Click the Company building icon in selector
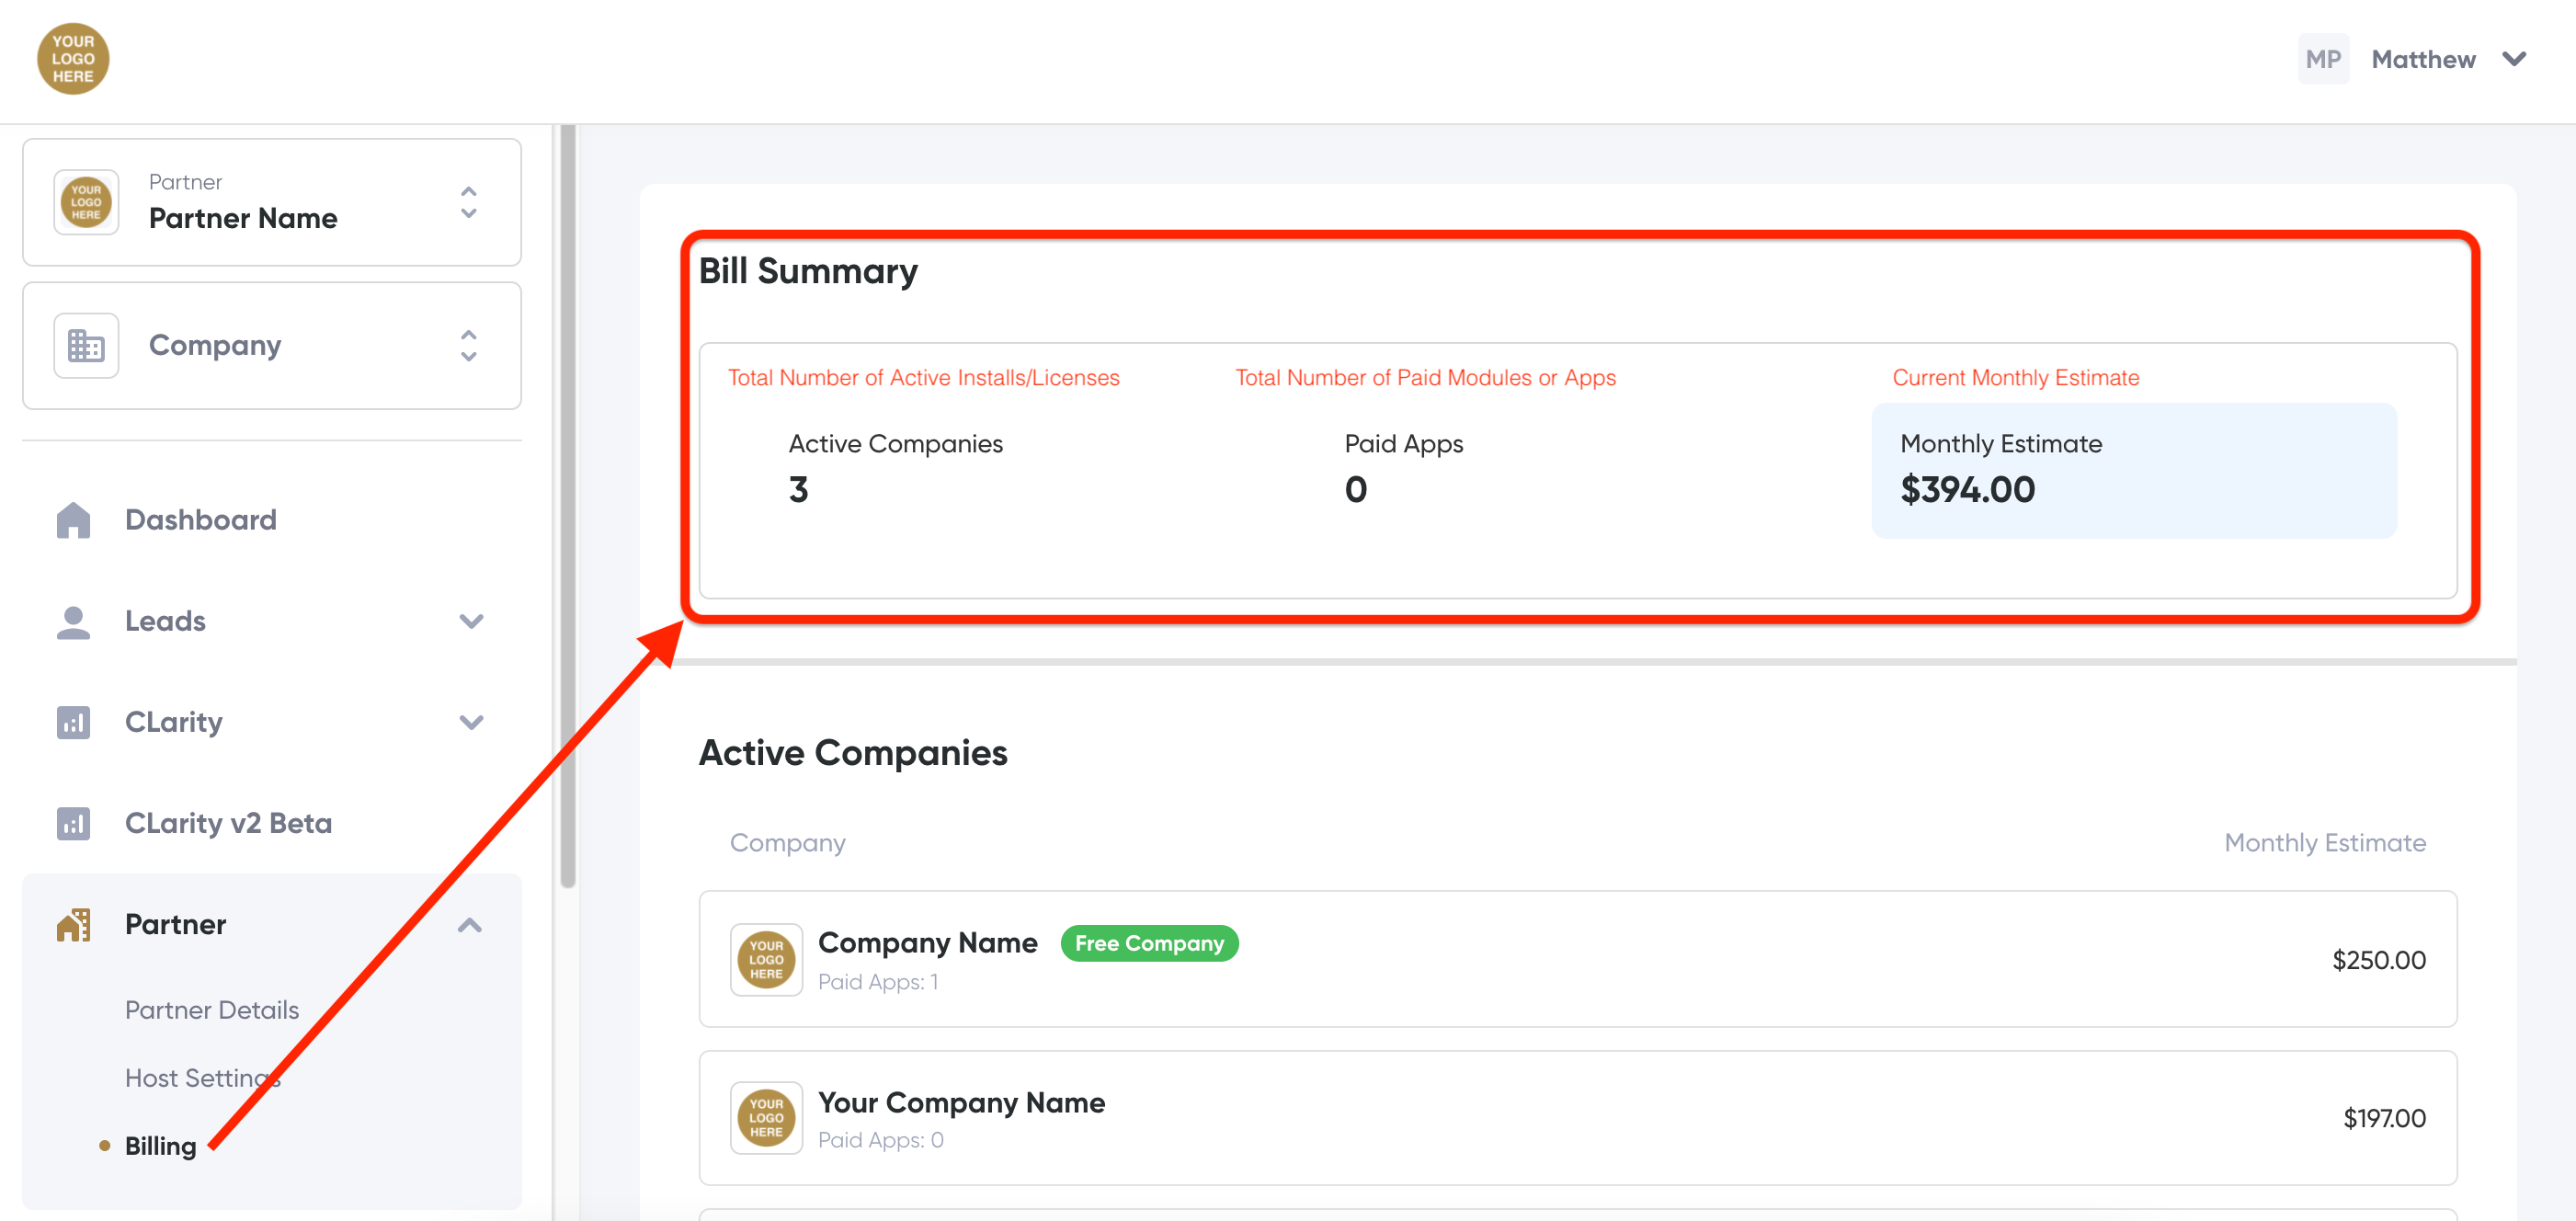The image size is (2576, 1221). 86,346
